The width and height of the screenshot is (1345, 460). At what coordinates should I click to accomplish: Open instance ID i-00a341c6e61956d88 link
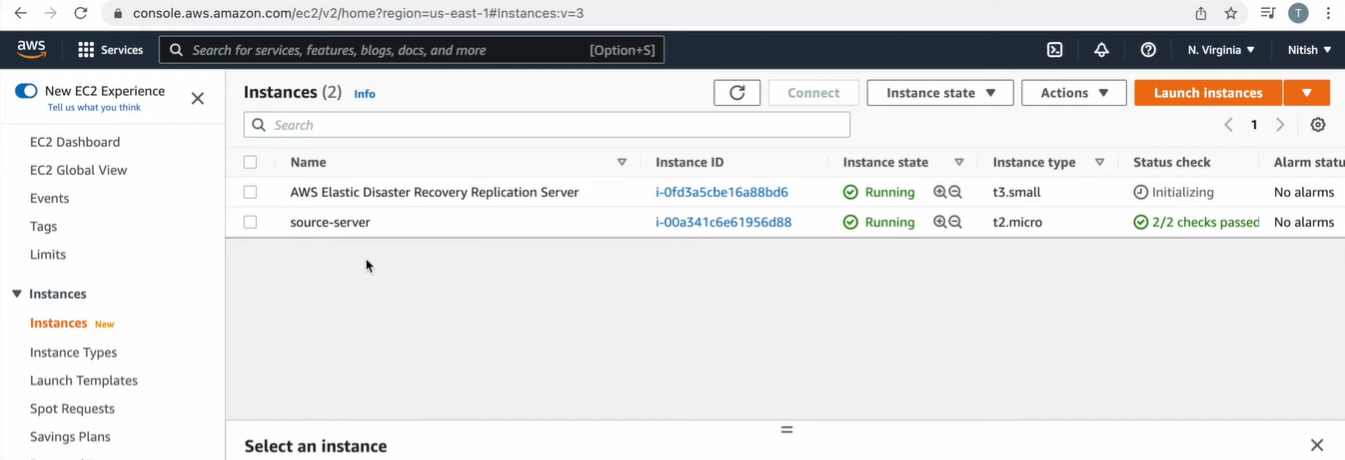coord(724,222)
